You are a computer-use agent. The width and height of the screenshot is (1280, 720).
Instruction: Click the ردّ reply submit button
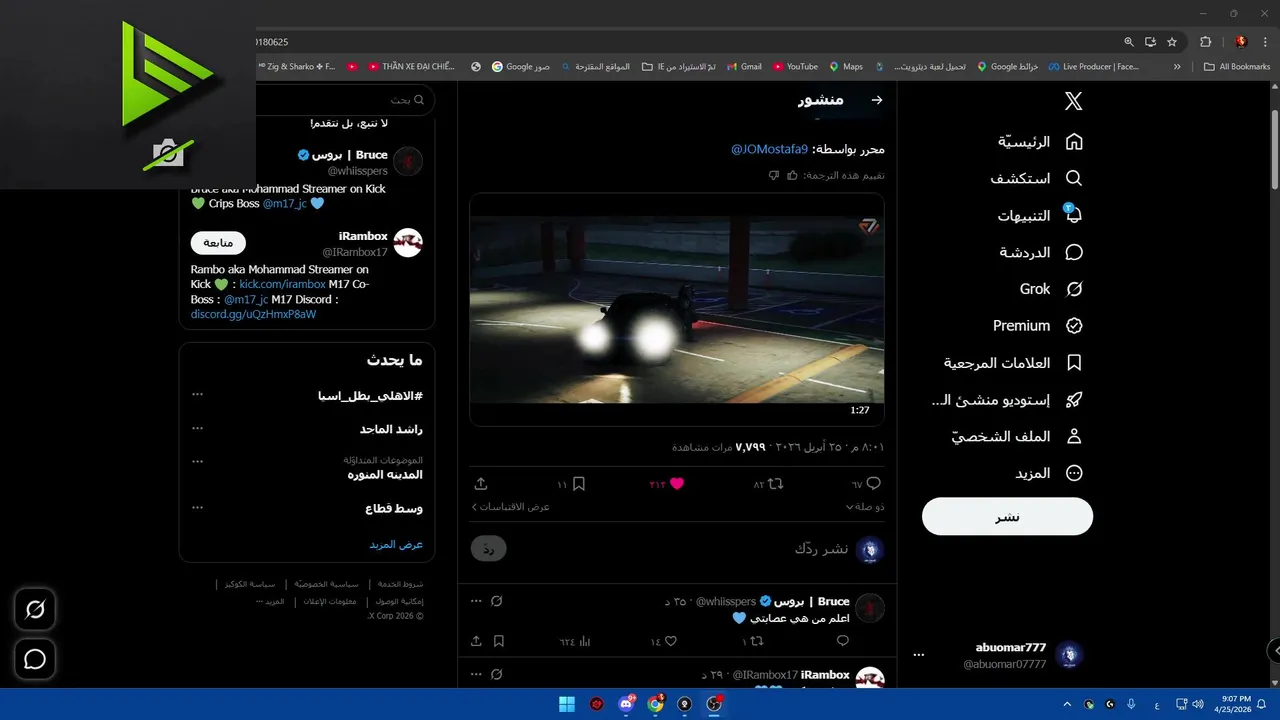489,549
